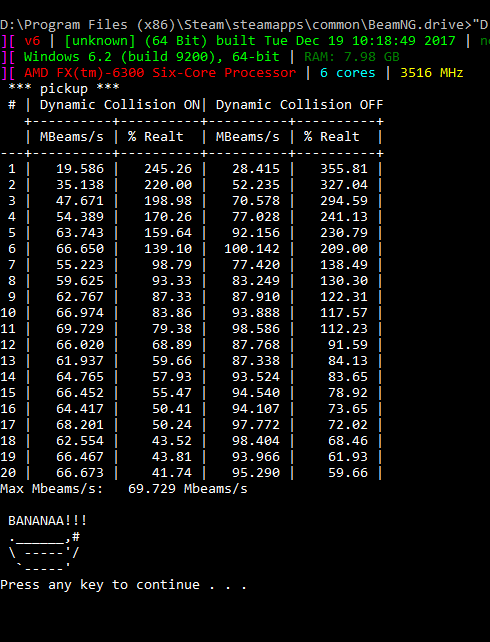This screenshot has width=490, height=642.
Task: Click the value '70.578' in row 3
Action: click(256, 201)
